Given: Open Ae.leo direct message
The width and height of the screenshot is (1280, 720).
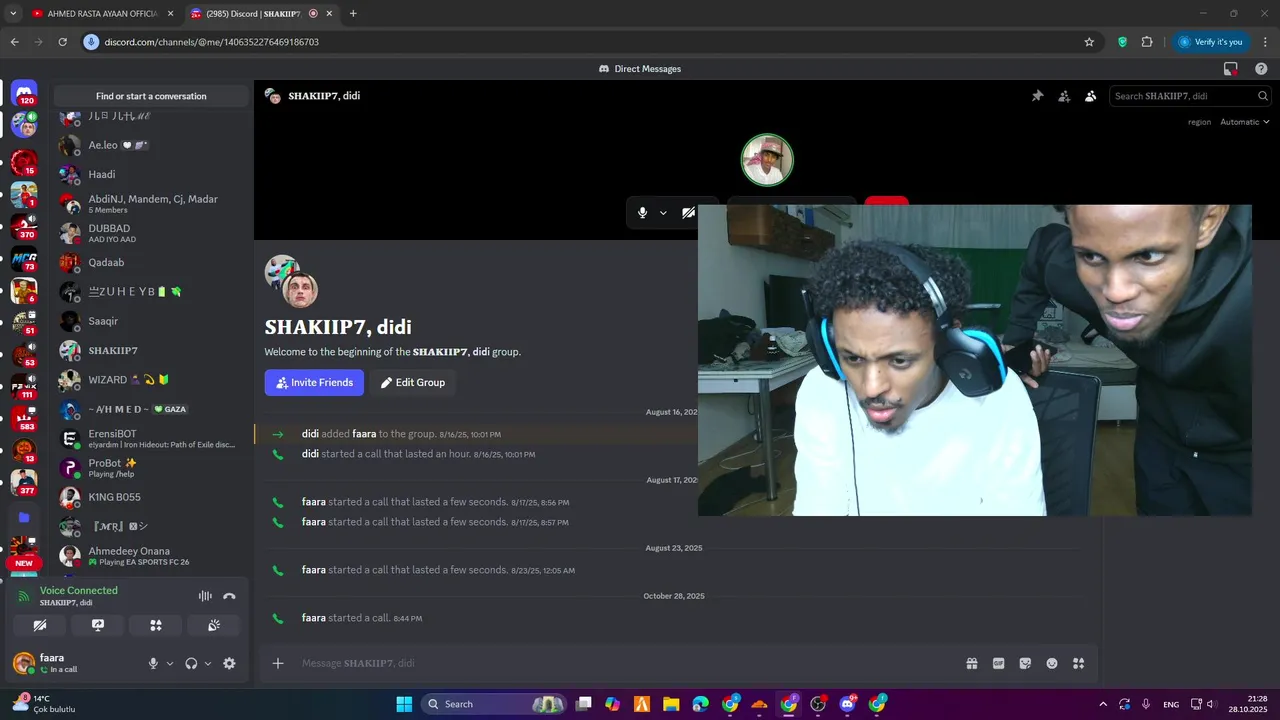Looking at the screenshot, I should 151,145.
